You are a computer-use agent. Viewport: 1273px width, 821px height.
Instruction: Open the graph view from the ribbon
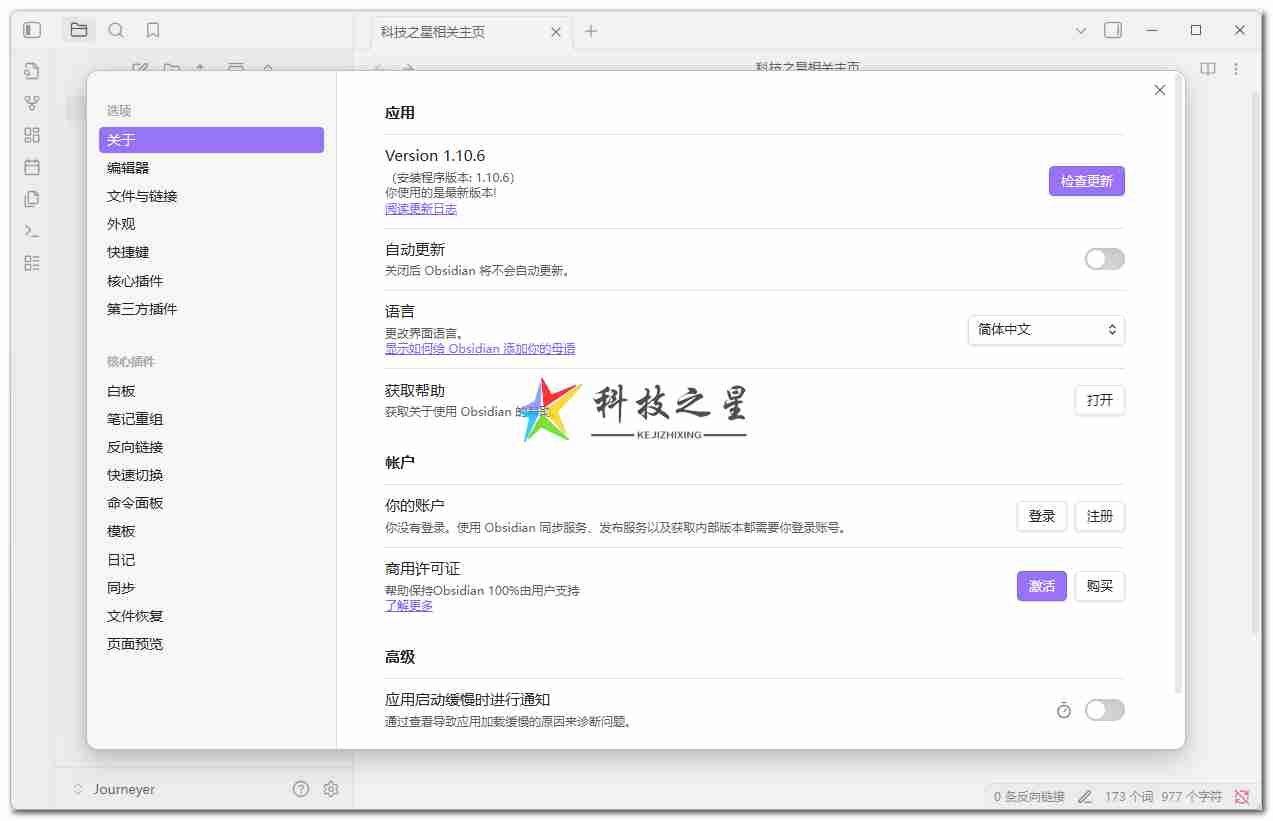pos(31,102)
